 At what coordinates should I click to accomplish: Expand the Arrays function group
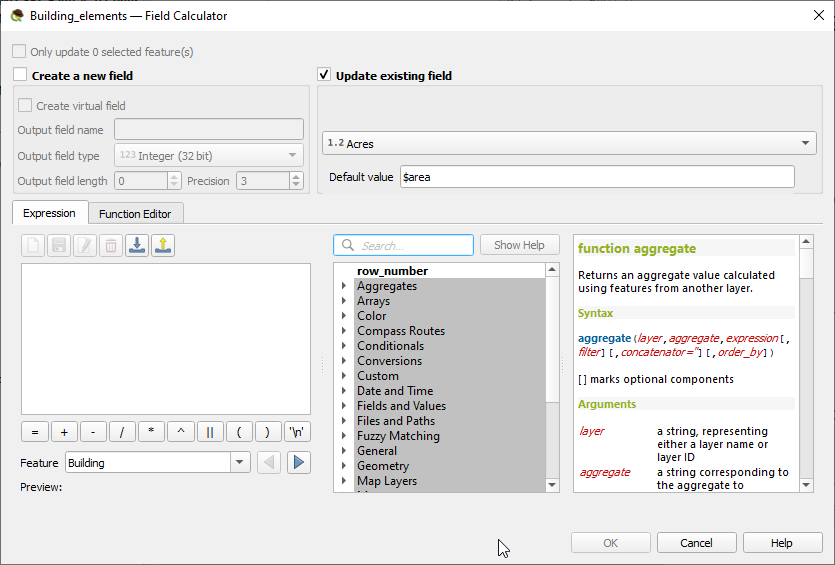click(344, 301)
